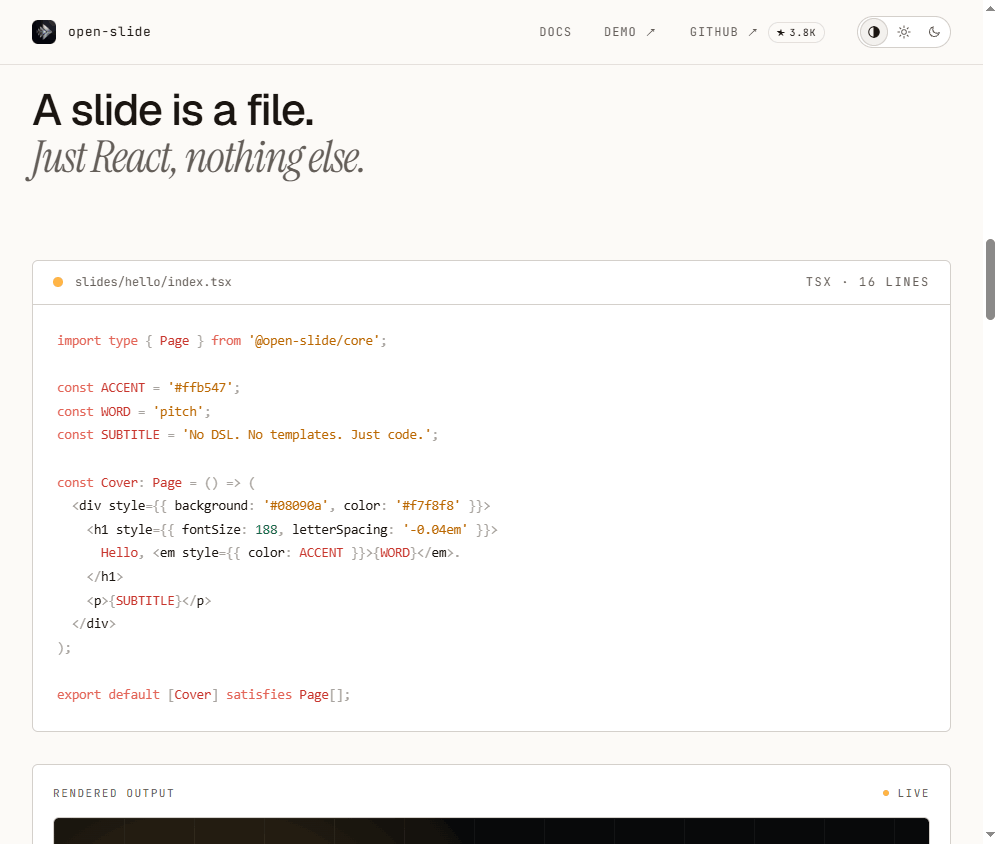Click the open-slide logo icon
The image size is (998, 844).
pos(44,32)
